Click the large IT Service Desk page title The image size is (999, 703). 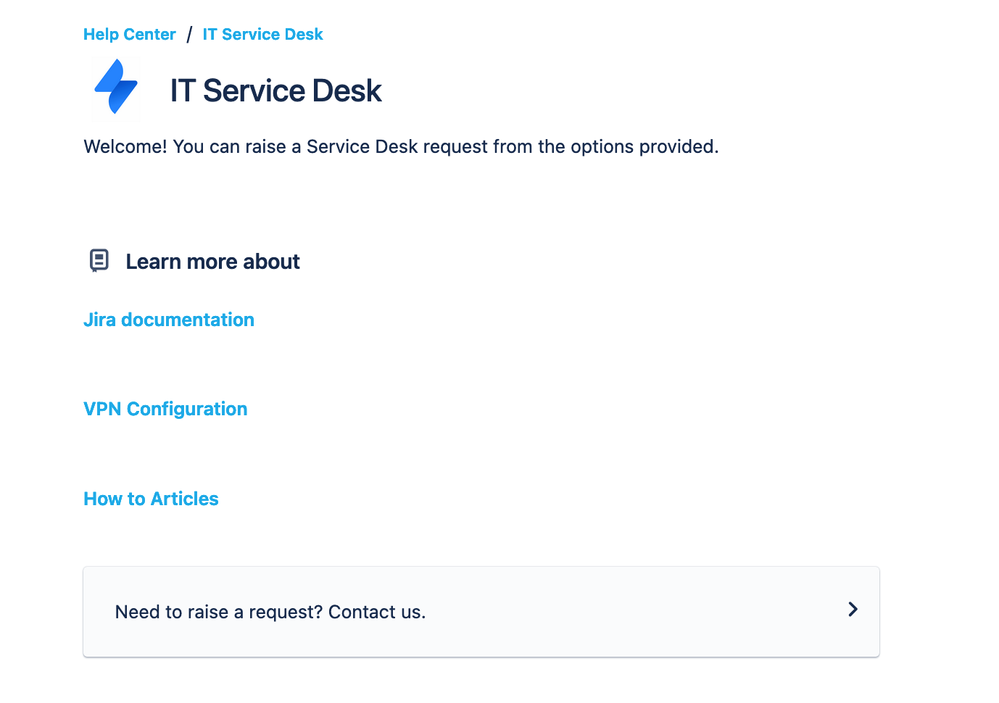click(276, 91)
